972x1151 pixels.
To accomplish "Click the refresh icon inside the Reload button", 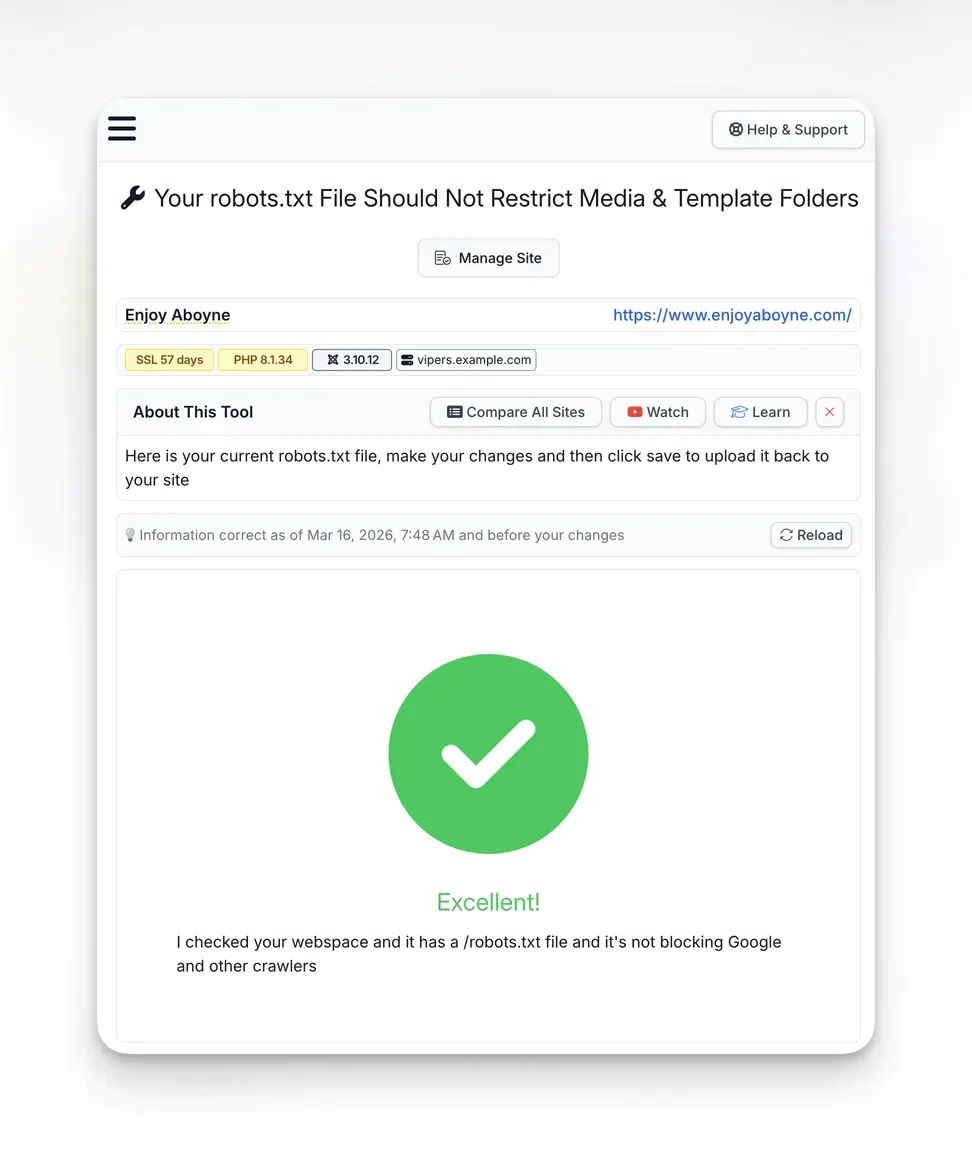I will click(x=786, y=535).
